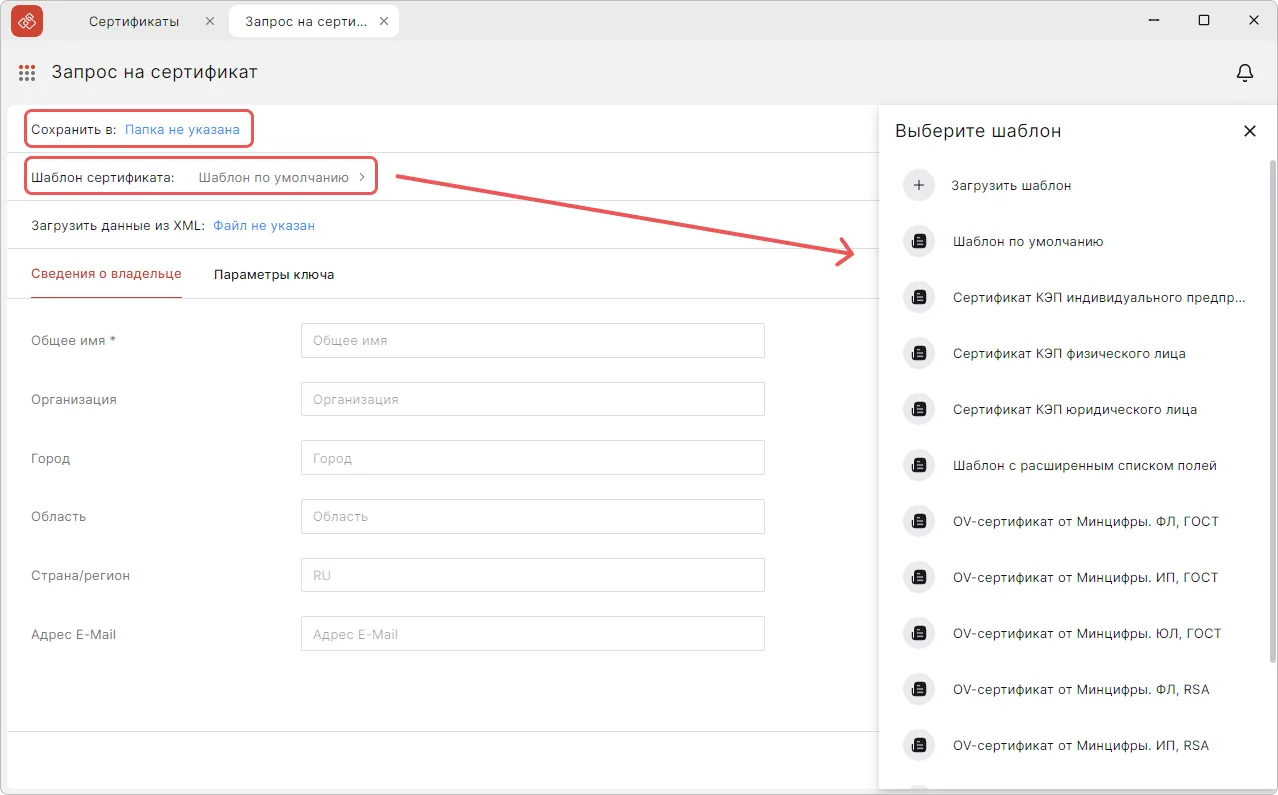Open the Параметры ключа tab
This screenshot has width=1278, height=795.
coord(273,274)
